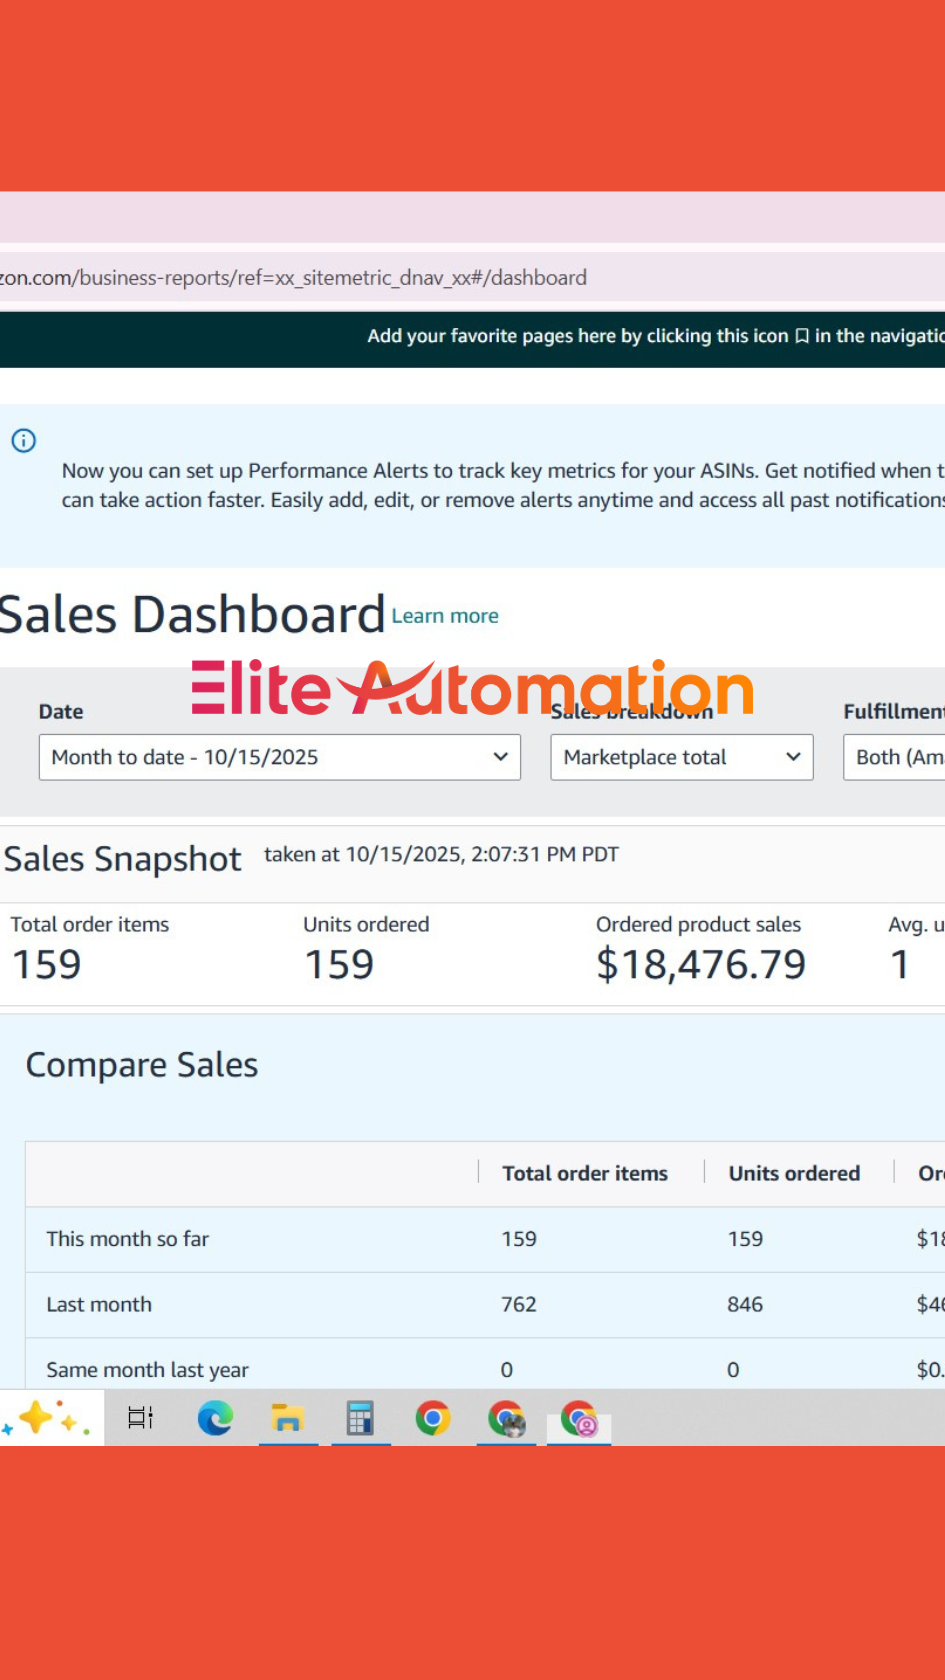Switch to Chrome window with photo profile

pos(506,1418)
